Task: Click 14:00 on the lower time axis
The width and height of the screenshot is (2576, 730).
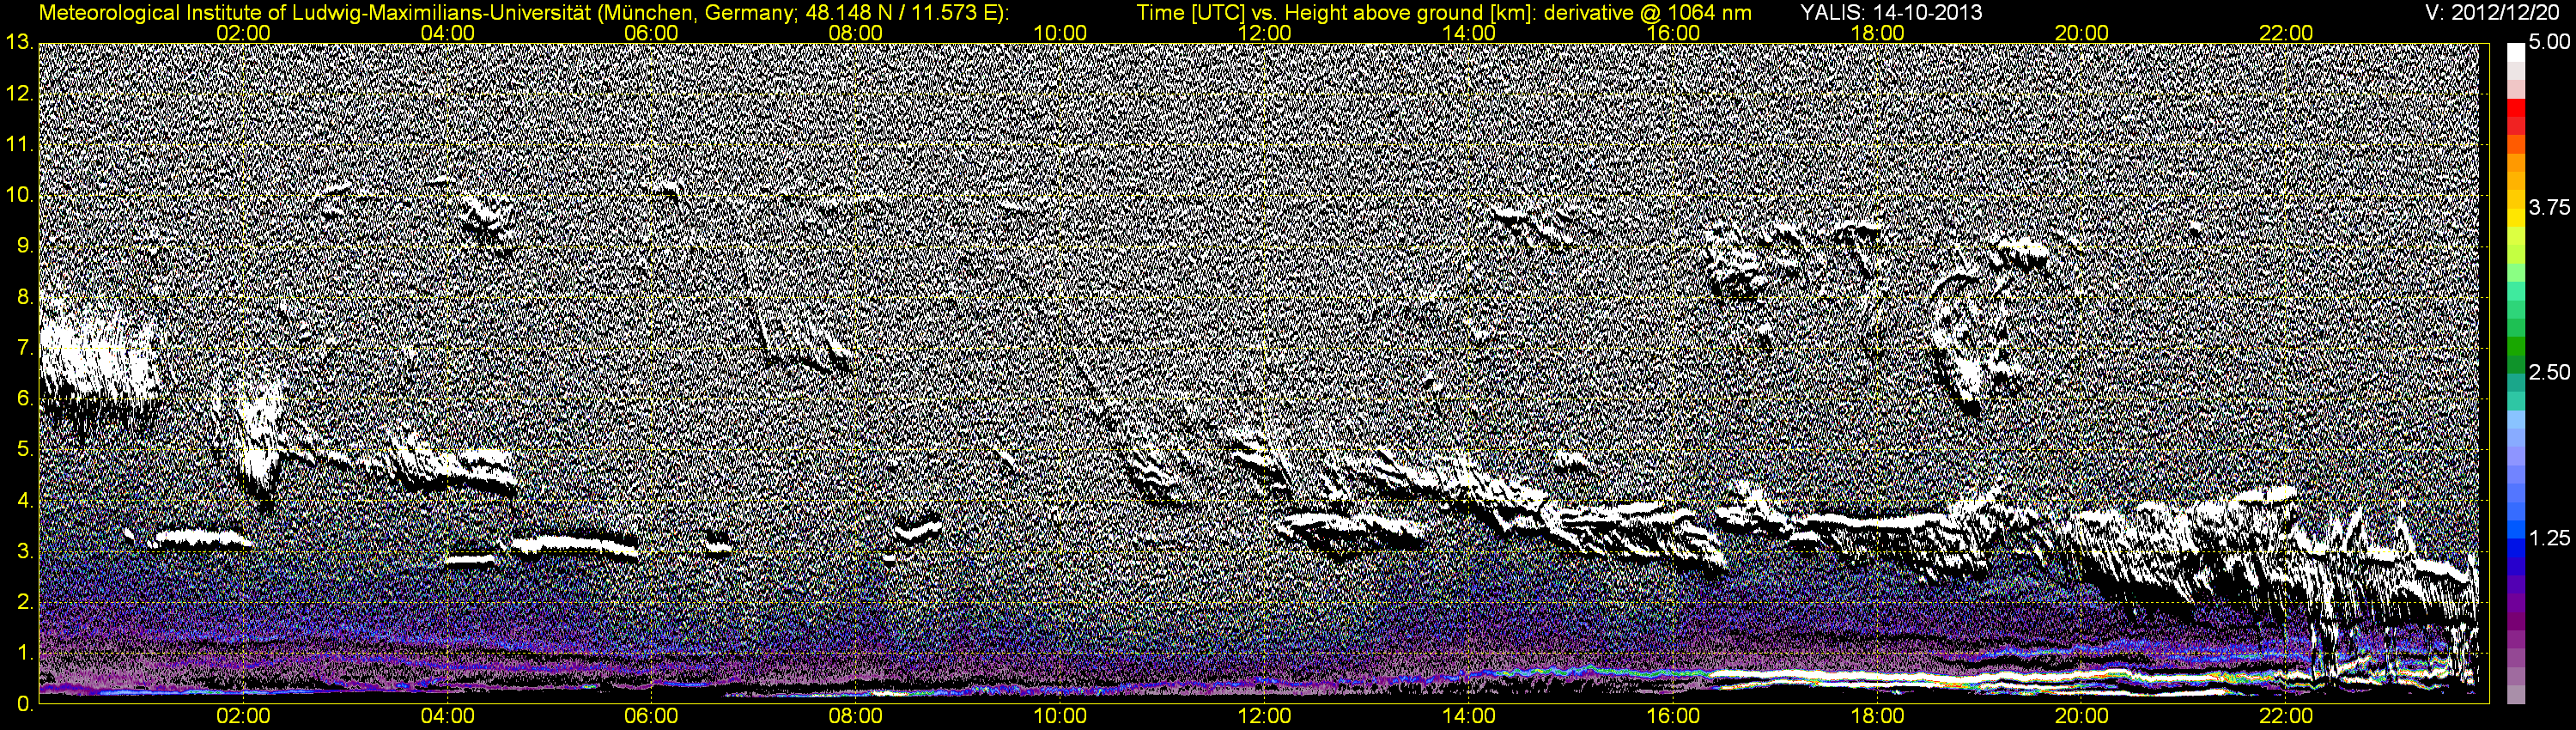Action: tap(1469, 716)
